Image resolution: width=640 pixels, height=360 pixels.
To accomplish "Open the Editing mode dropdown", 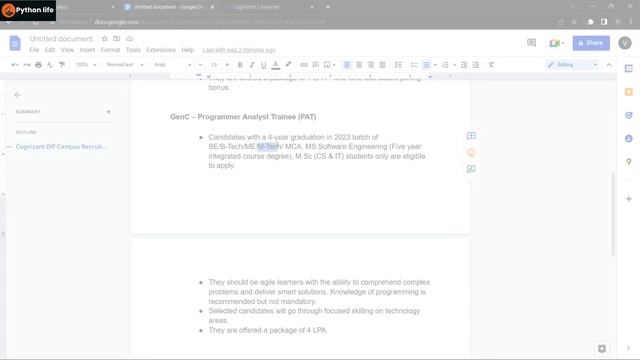I will (x=572, y=65).
